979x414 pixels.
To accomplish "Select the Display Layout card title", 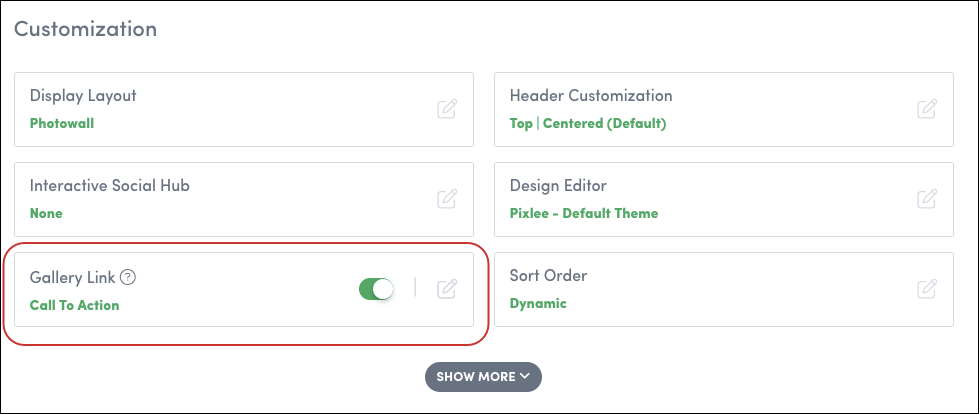I will coord(83,96).
